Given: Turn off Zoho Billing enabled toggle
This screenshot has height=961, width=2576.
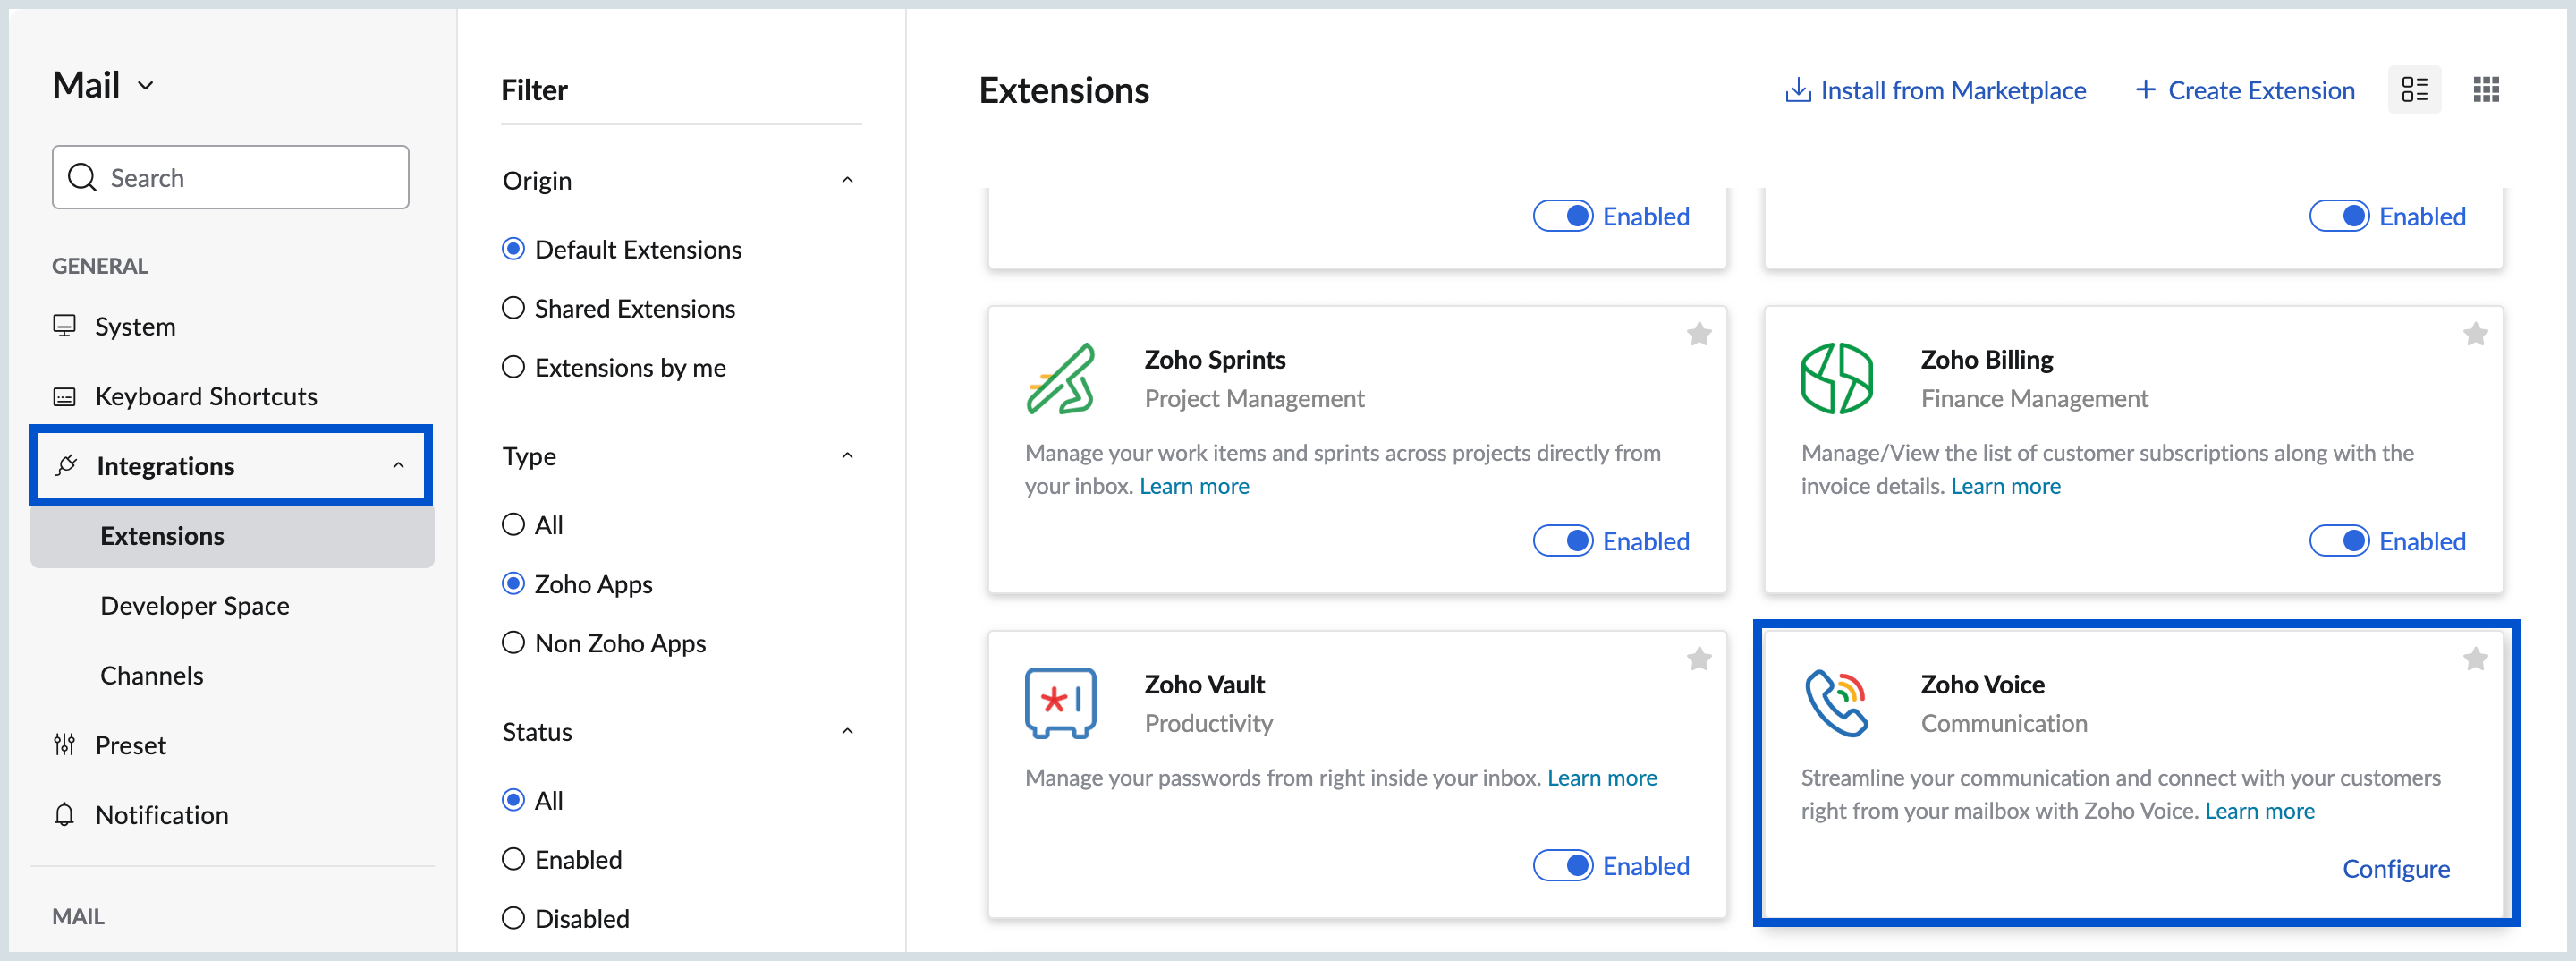Looking at the screenshot, I should click(x=2338, y=541).
